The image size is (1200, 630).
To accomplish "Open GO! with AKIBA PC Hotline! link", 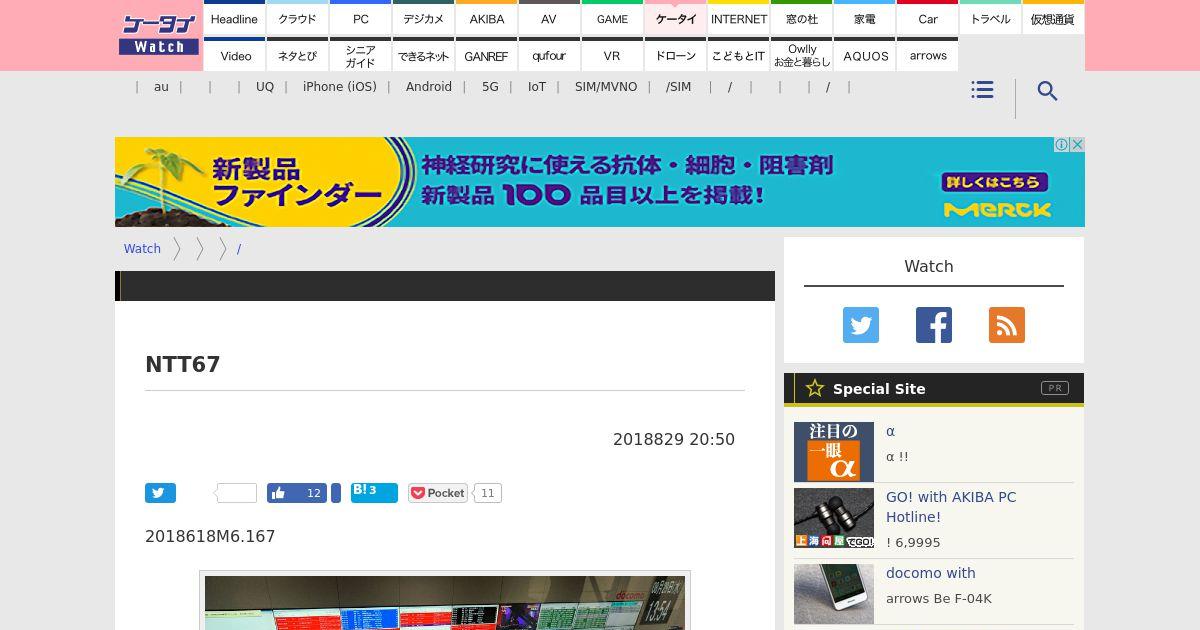I will click(x=951, y=507).
